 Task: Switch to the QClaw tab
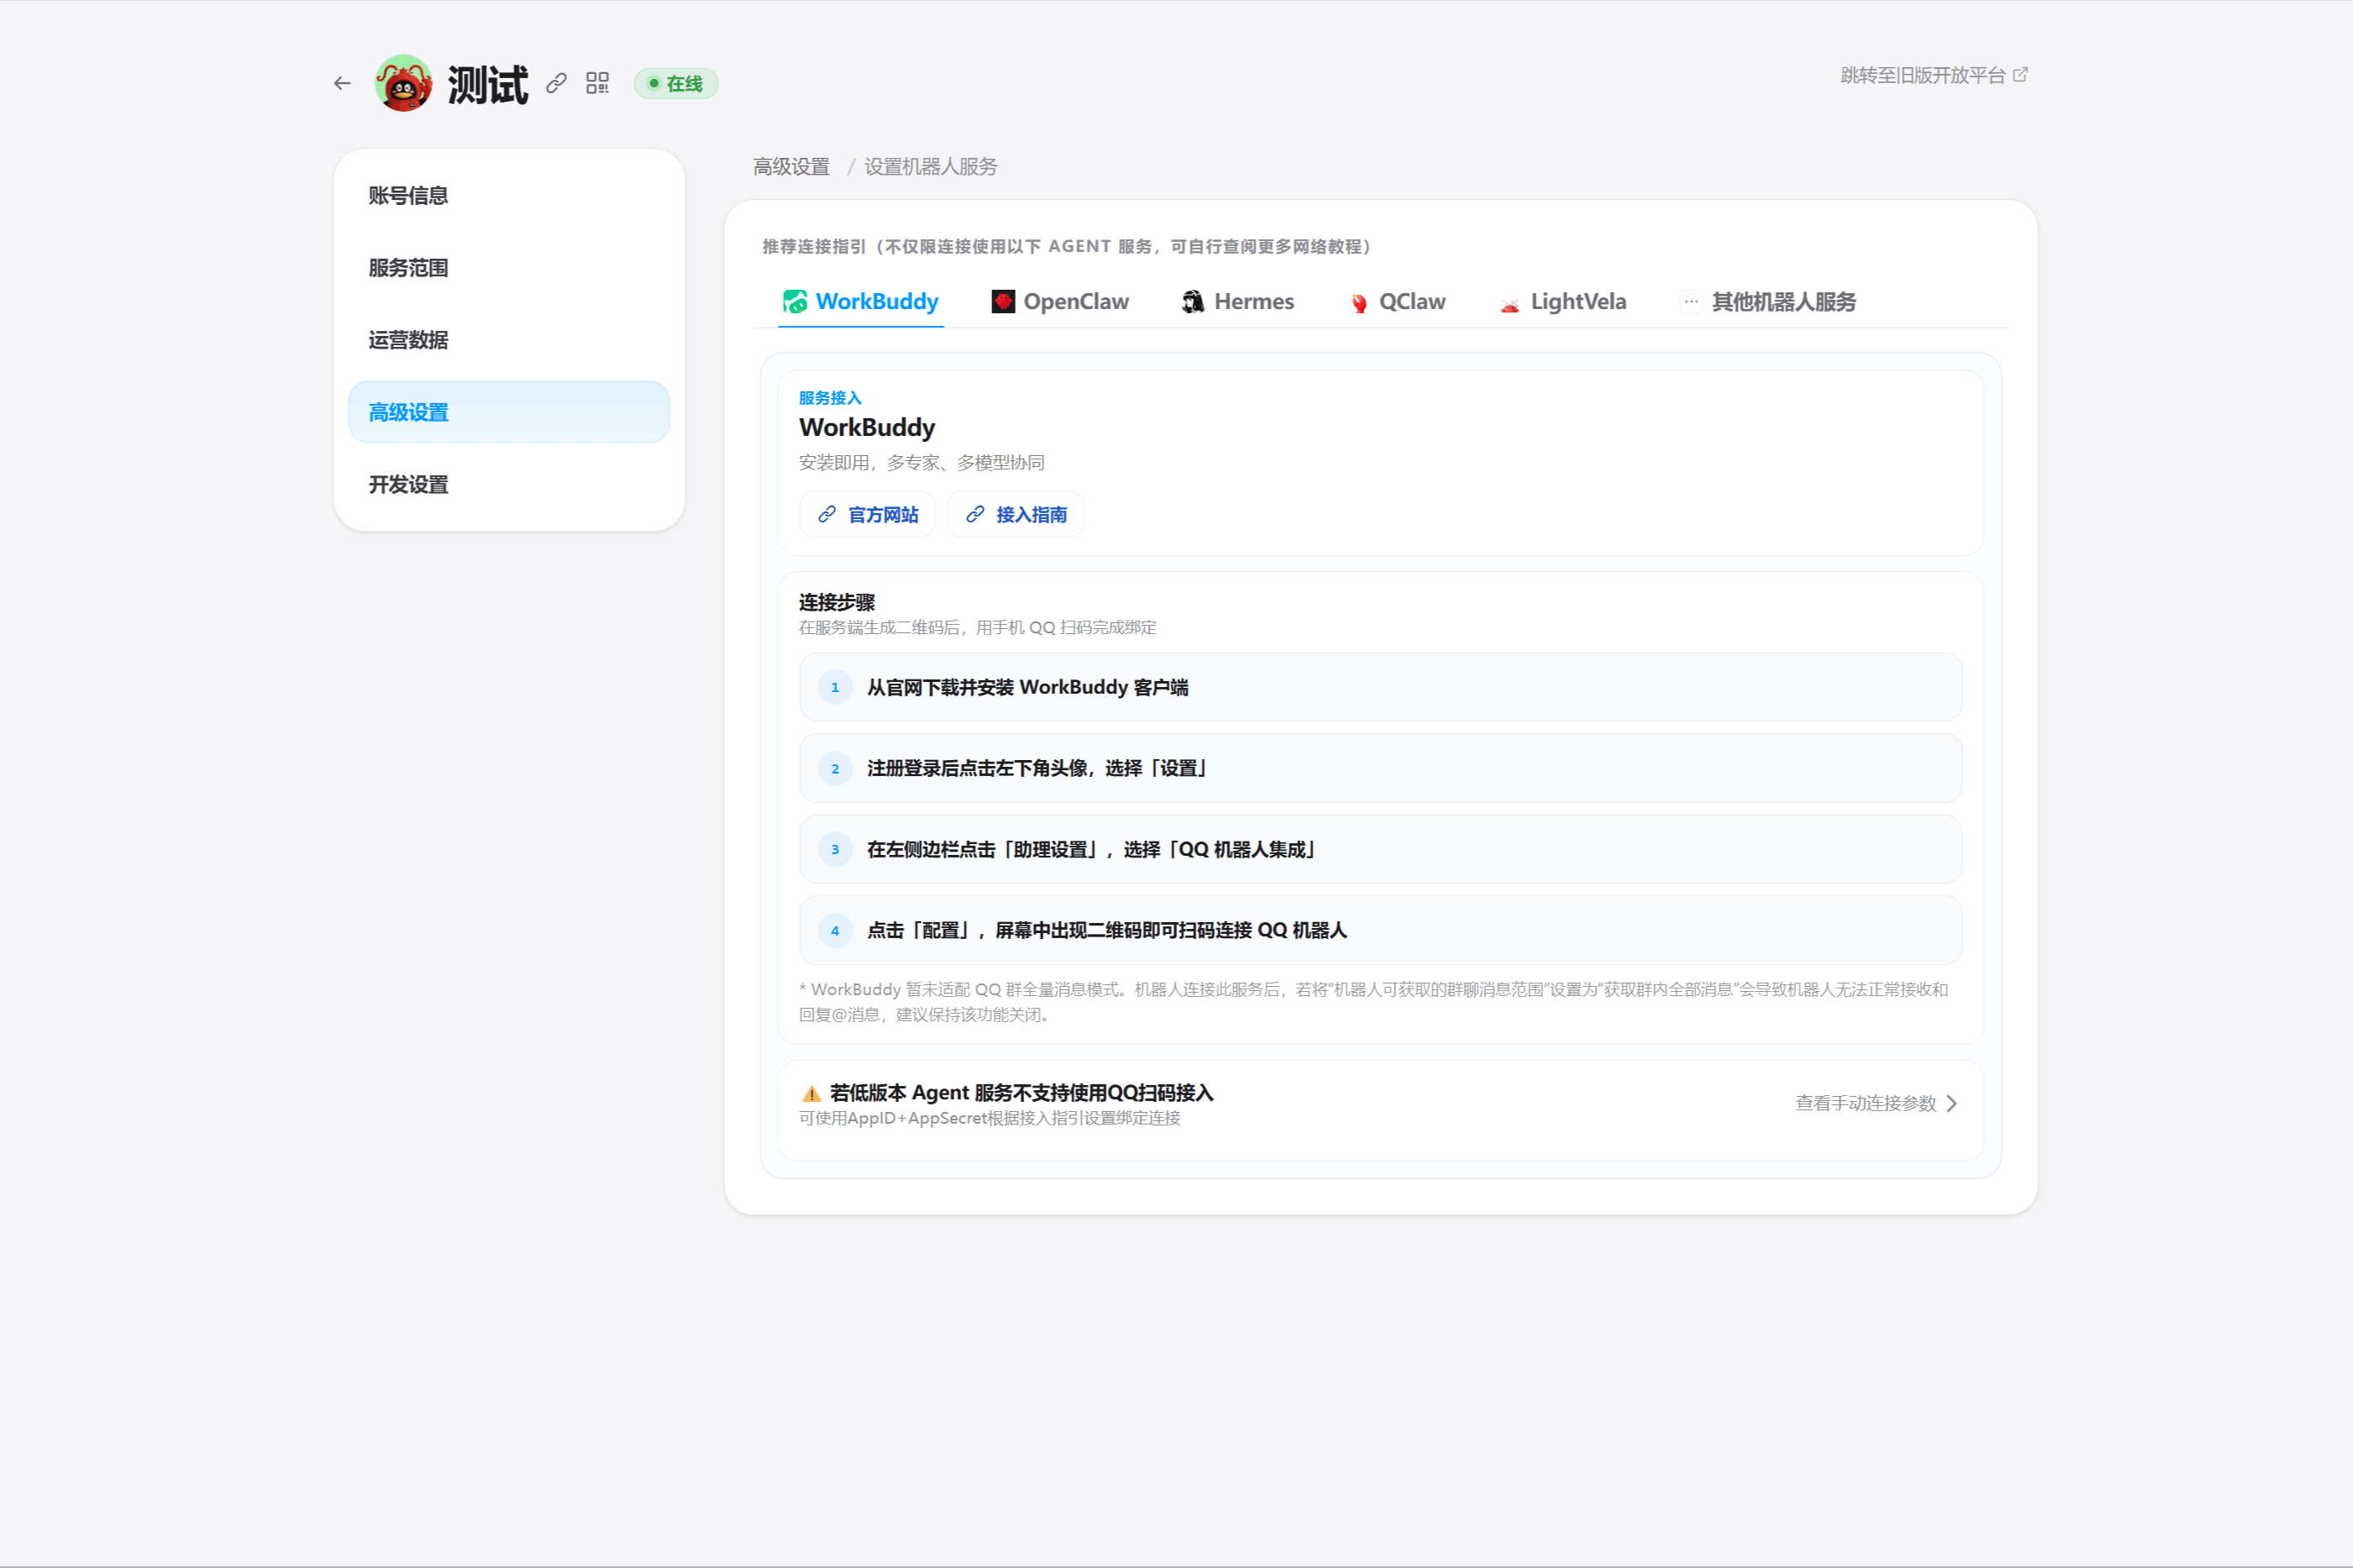tap(1397, 302)
